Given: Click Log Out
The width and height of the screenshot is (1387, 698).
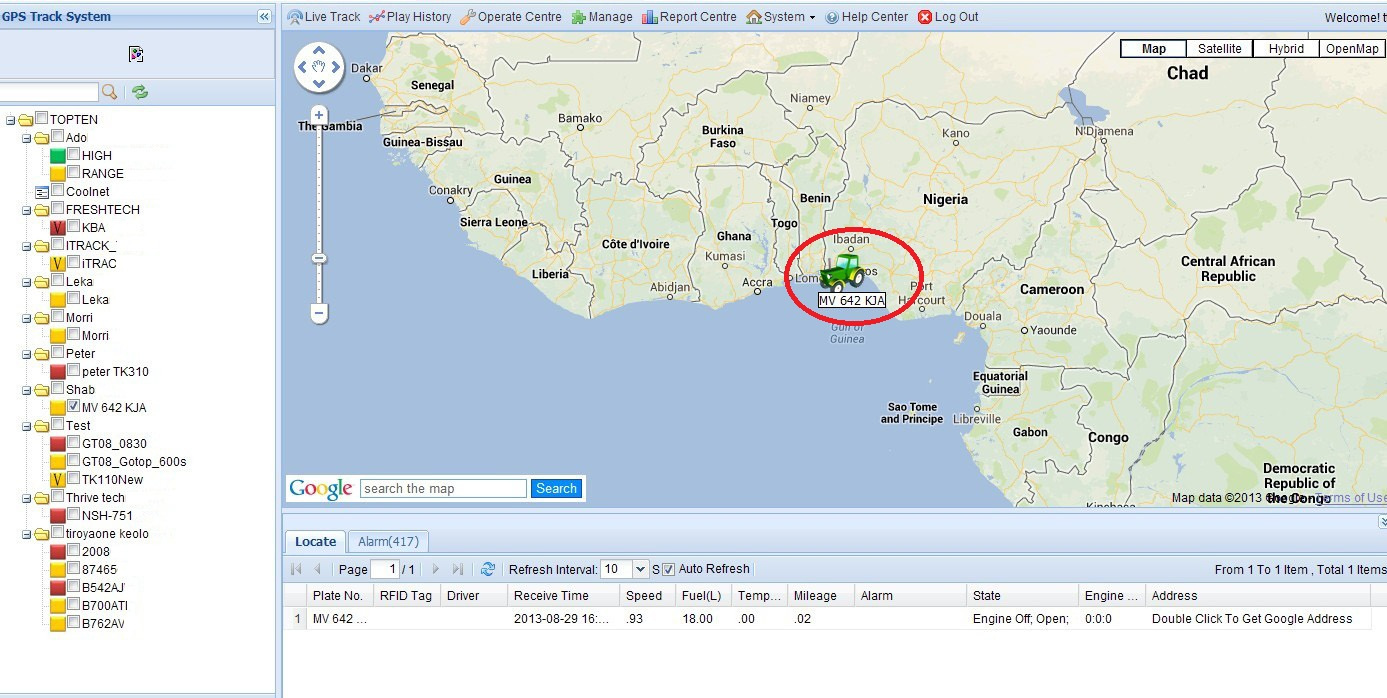Looking at the screenshot, I should [948, 17].
